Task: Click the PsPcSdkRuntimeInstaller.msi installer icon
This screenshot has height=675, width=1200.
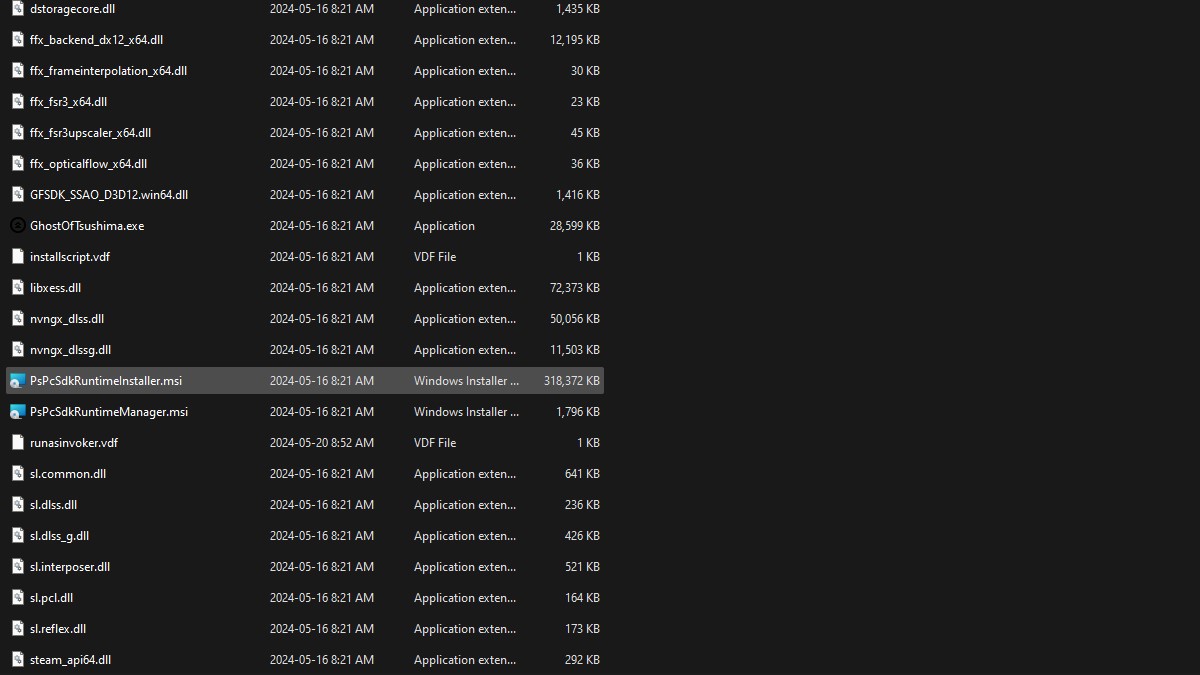Action: coord(17,381)
